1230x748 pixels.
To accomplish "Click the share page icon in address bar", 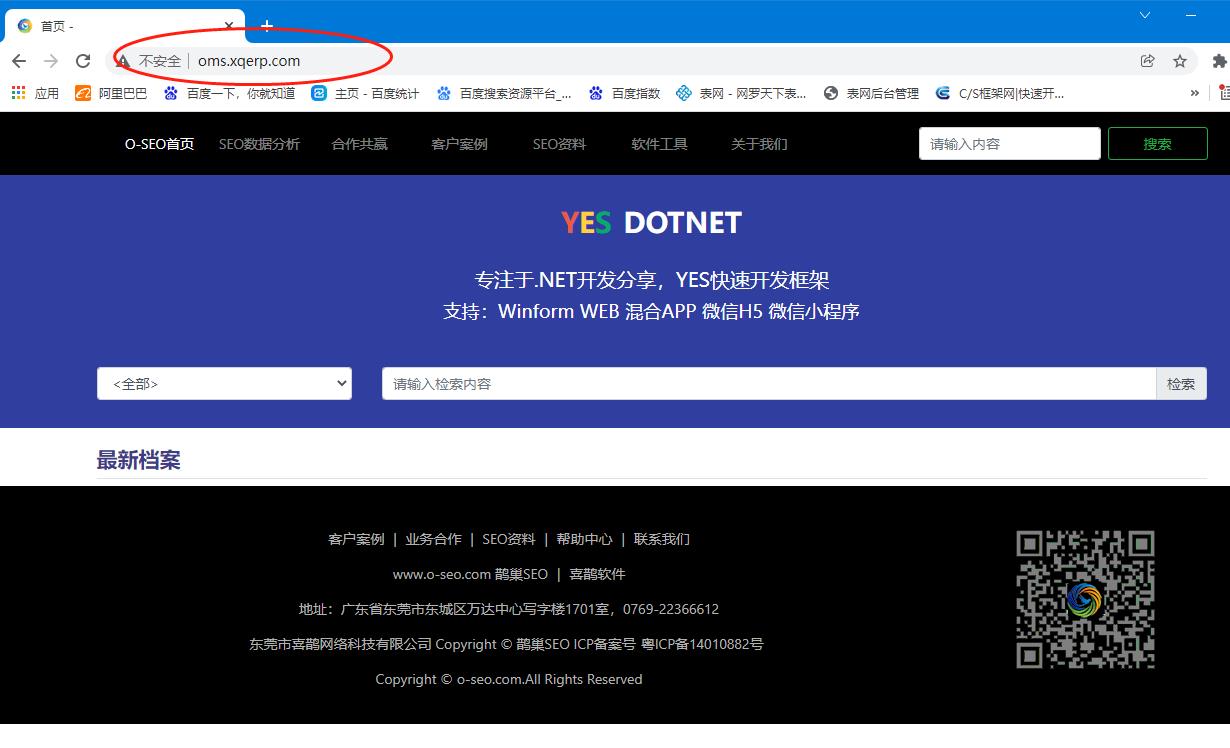I will tap(1147, 61).
